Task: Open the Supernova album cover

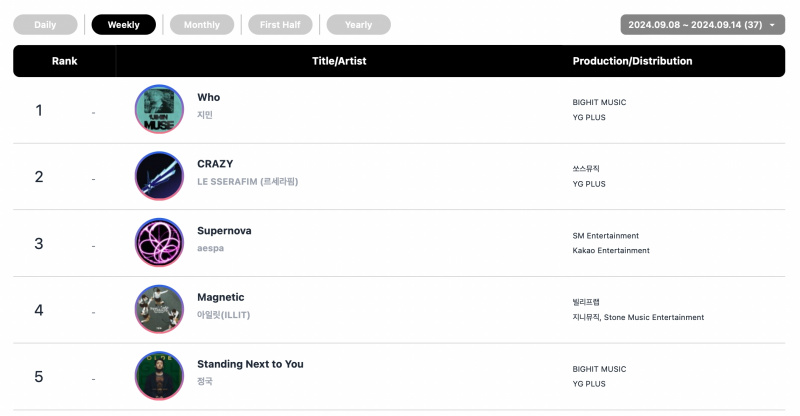Action: pyautogui.click(x=159, y=242)
